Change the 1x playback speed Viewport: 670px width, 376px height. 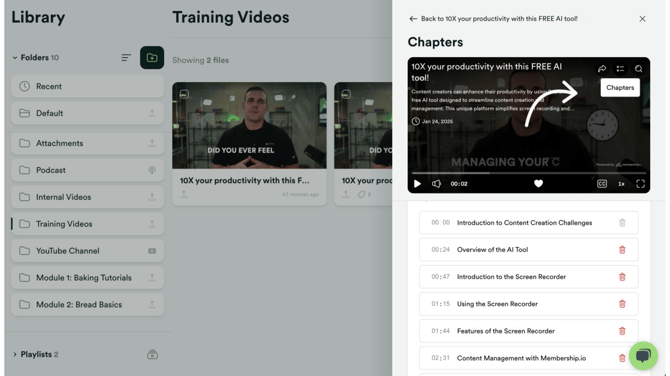(621, 184)
